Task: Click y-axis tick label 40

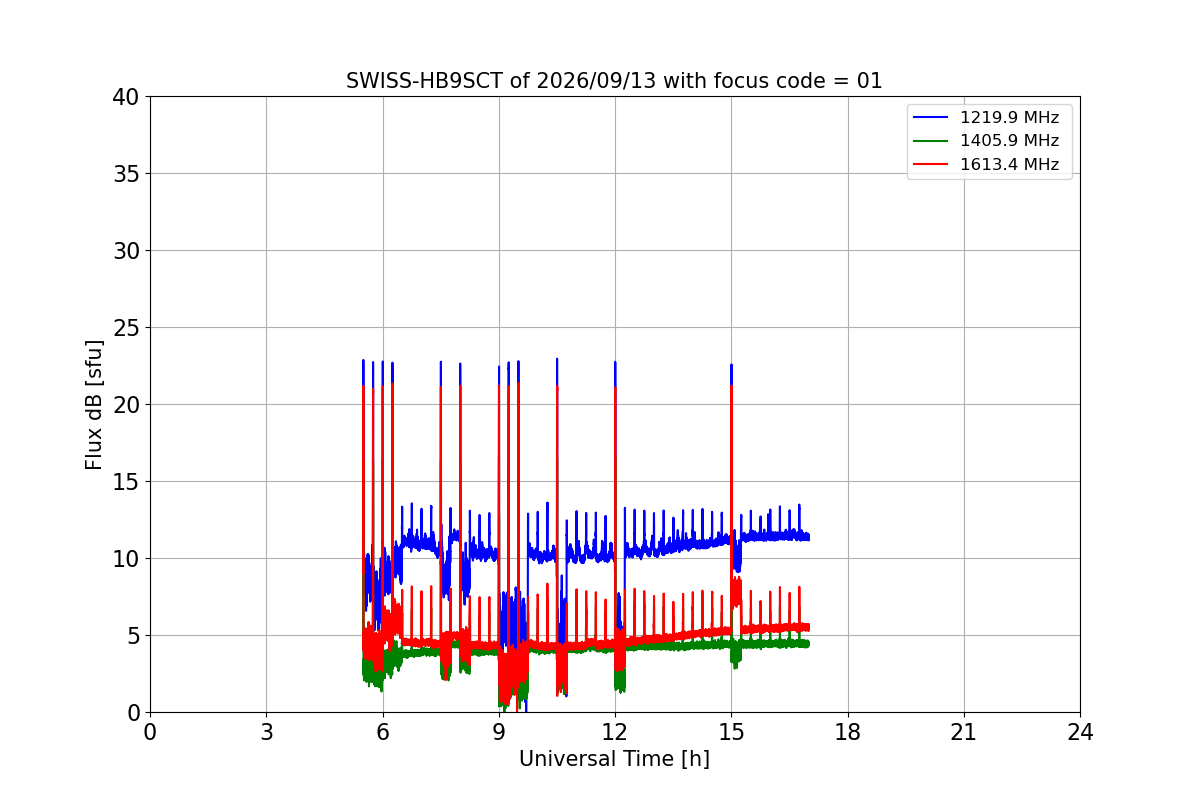Action: pyautogui.click(x=126, y=97)
